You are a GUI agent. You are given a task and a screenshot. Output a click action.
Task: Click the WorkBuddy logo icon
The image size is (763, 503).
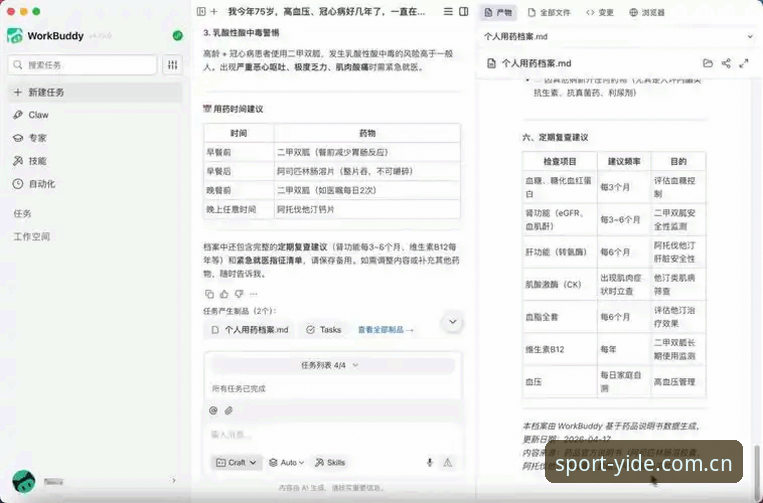click(x=15, y=36)
